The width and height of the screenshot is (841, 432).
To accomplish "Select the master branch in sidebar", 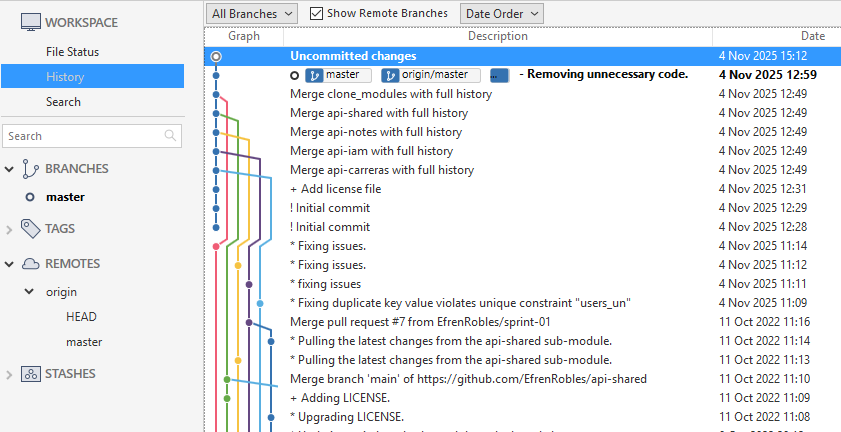I will click(x=65, y=197).
